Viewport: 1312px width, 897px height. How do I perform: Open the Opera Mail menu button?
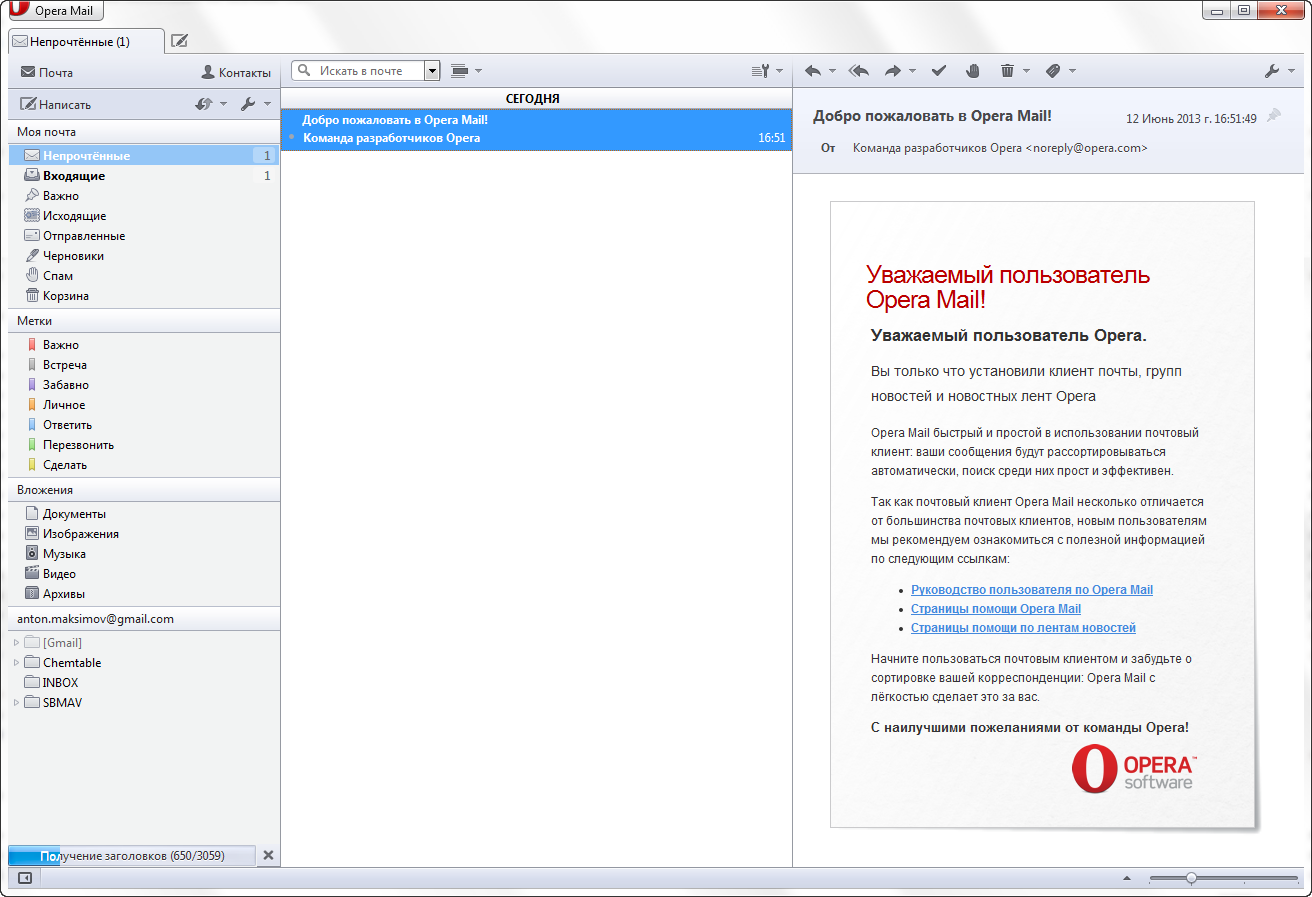[54, 11]
